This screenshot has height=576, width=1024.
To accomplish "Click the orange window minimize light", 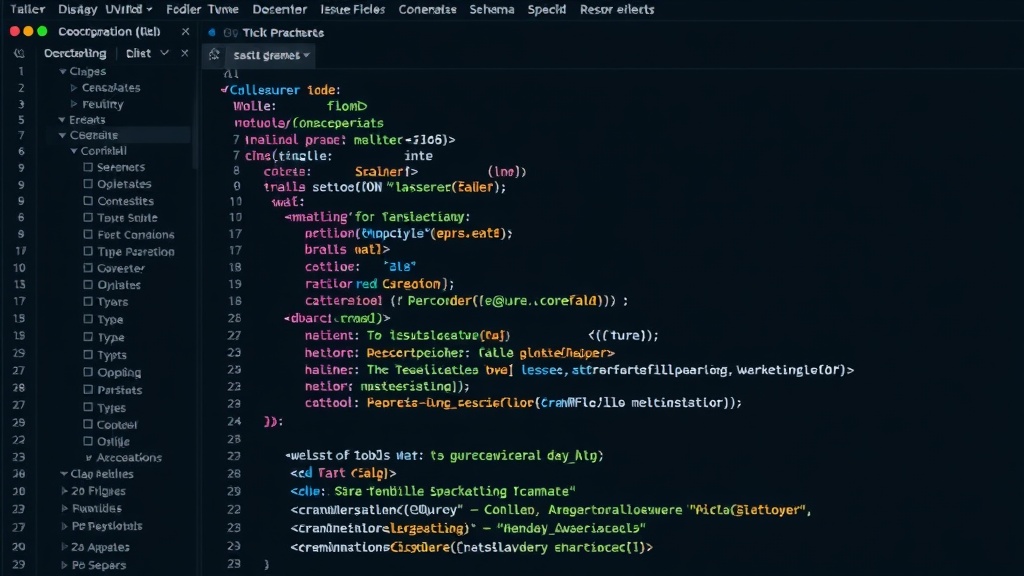I will click(28, 31).
